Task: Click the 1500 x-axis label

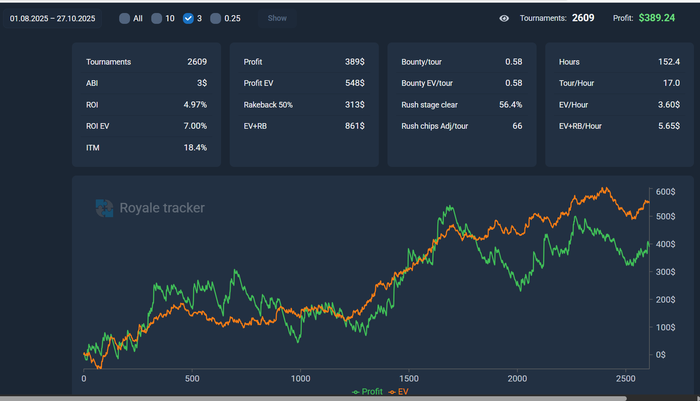Action: click(x=408, y=379)
